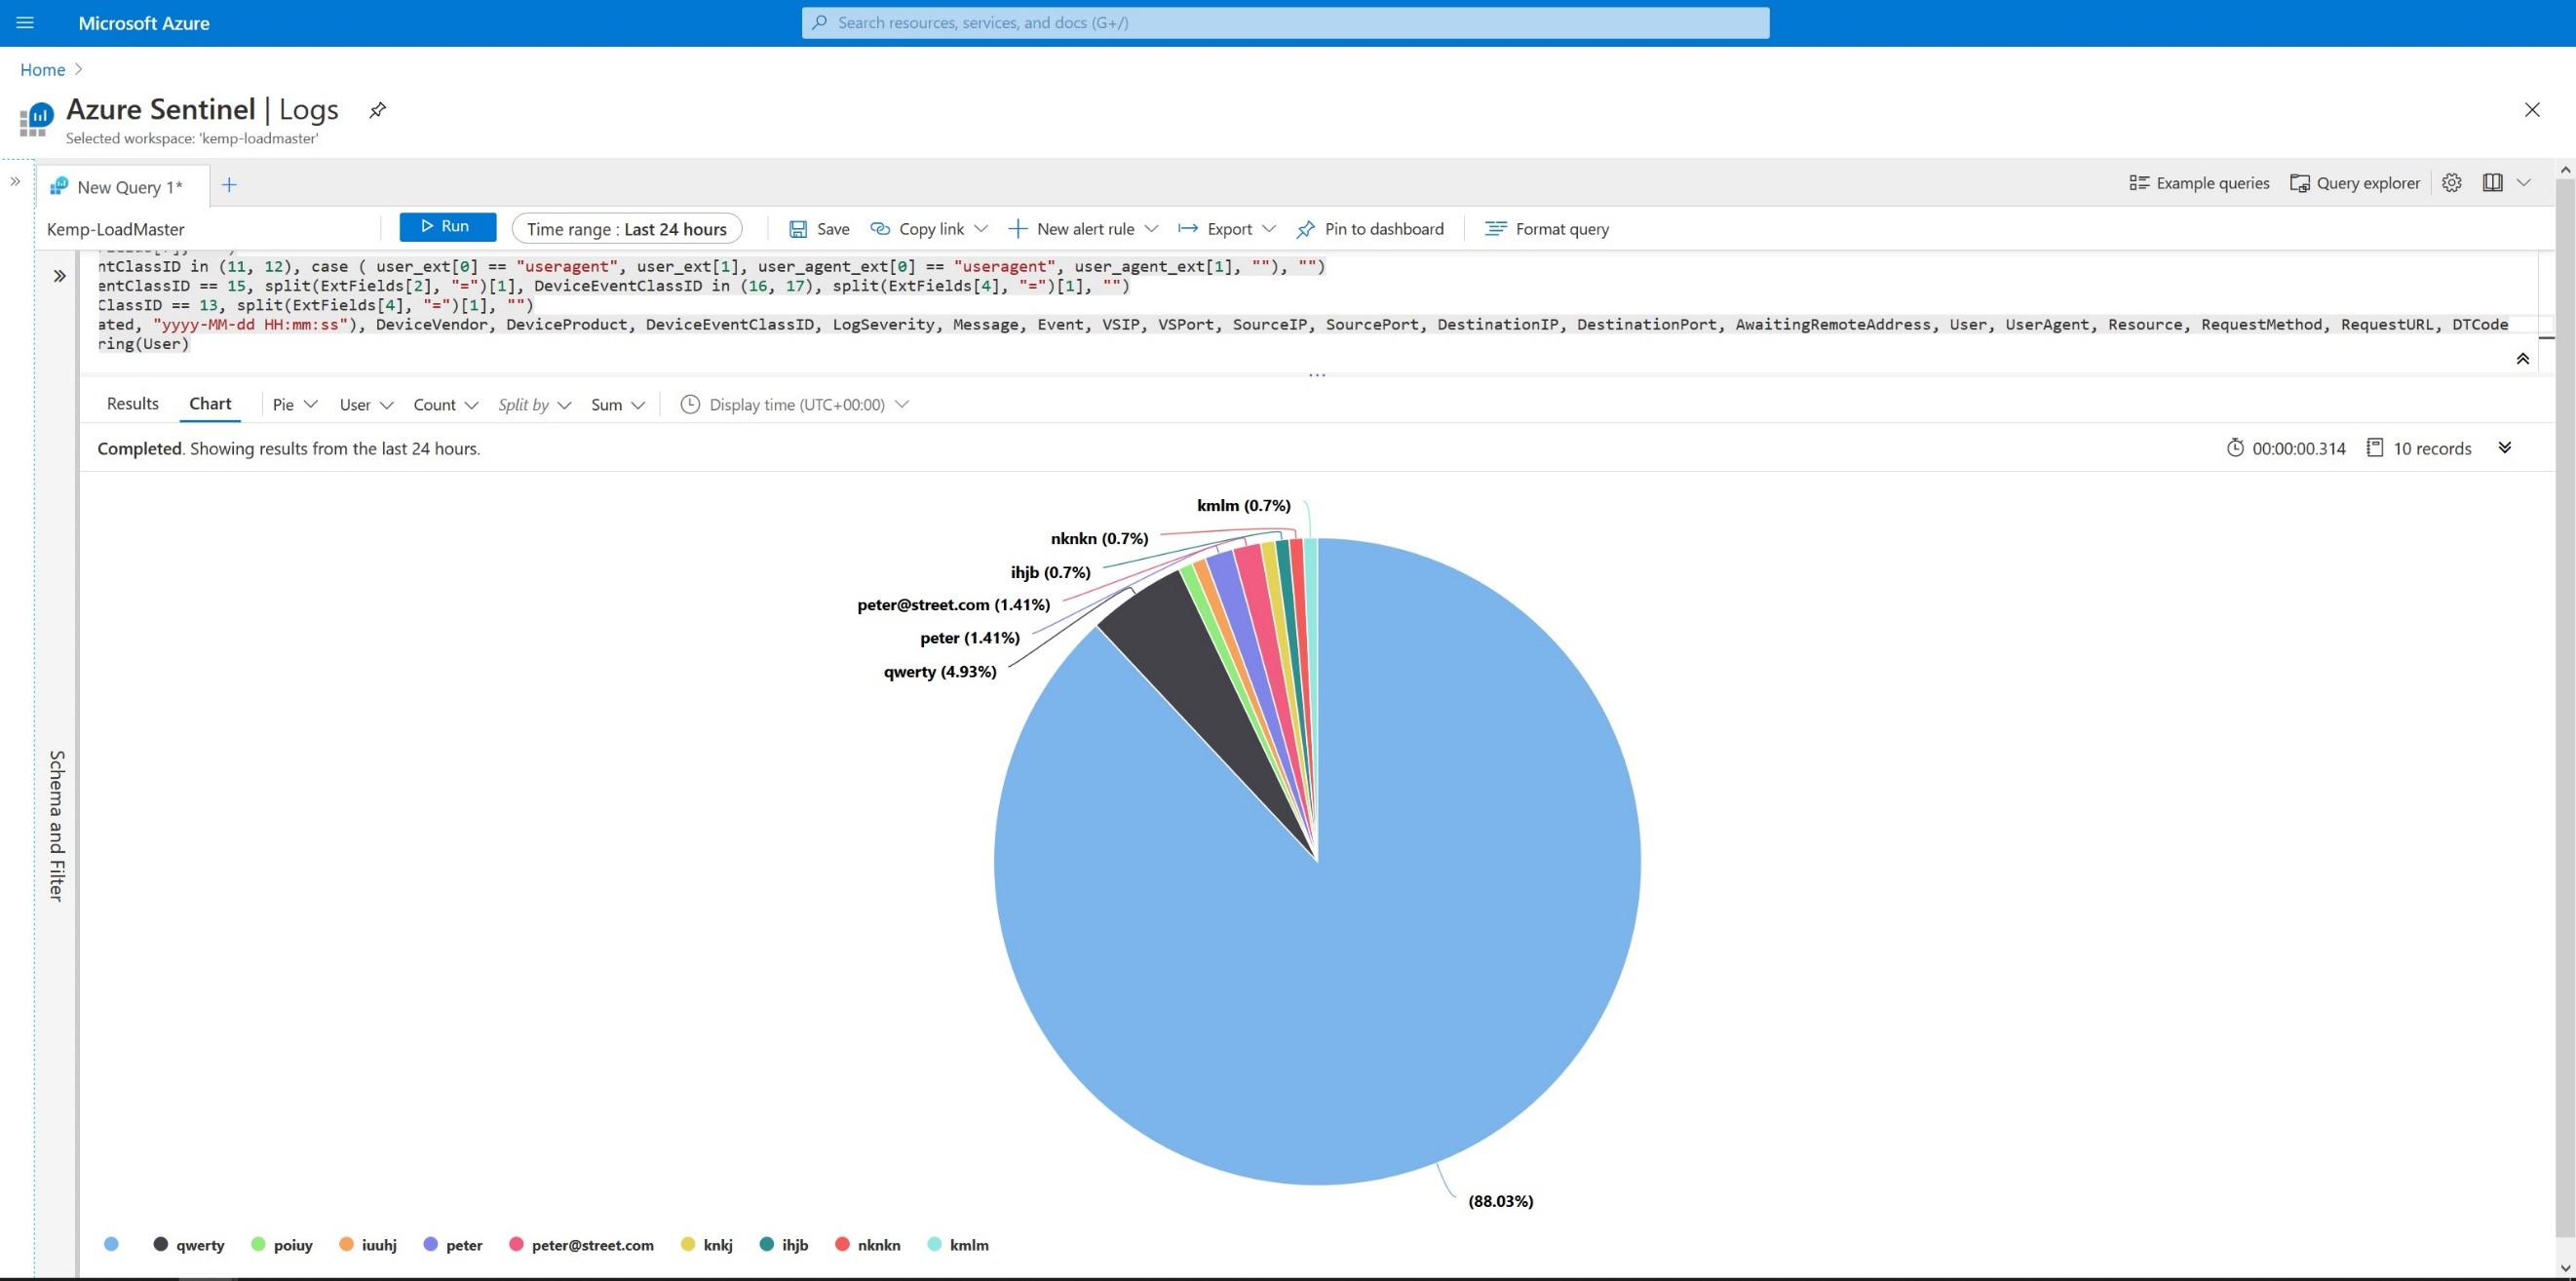Open the Azure portal hamburger menu
This screenshot has height=1281, width=2576.
(25, 22)
